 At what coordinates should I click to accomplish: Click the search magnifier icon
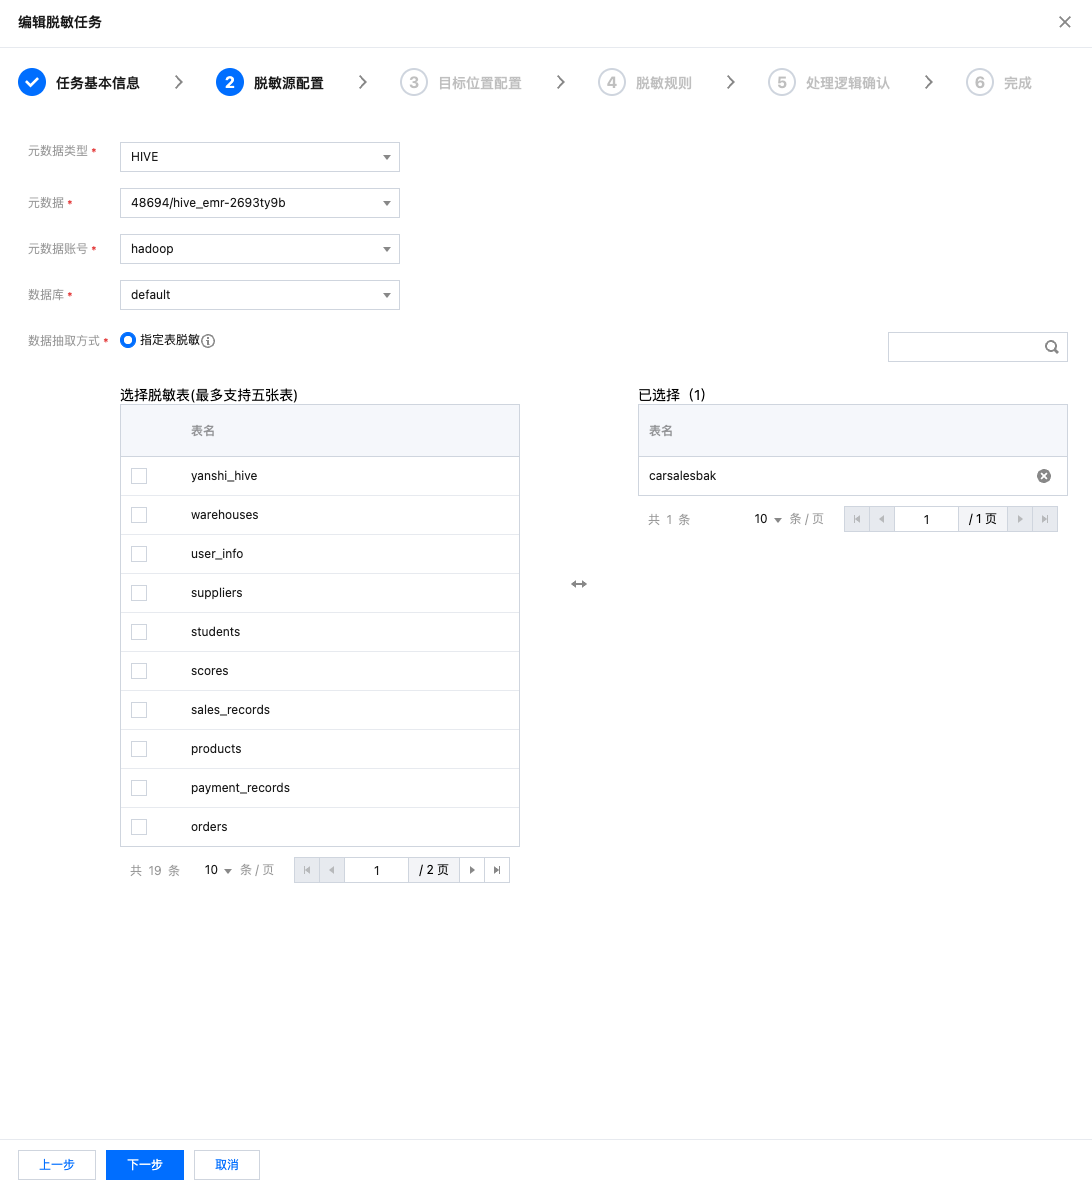pyautogui.click(x=1051, y=347)
